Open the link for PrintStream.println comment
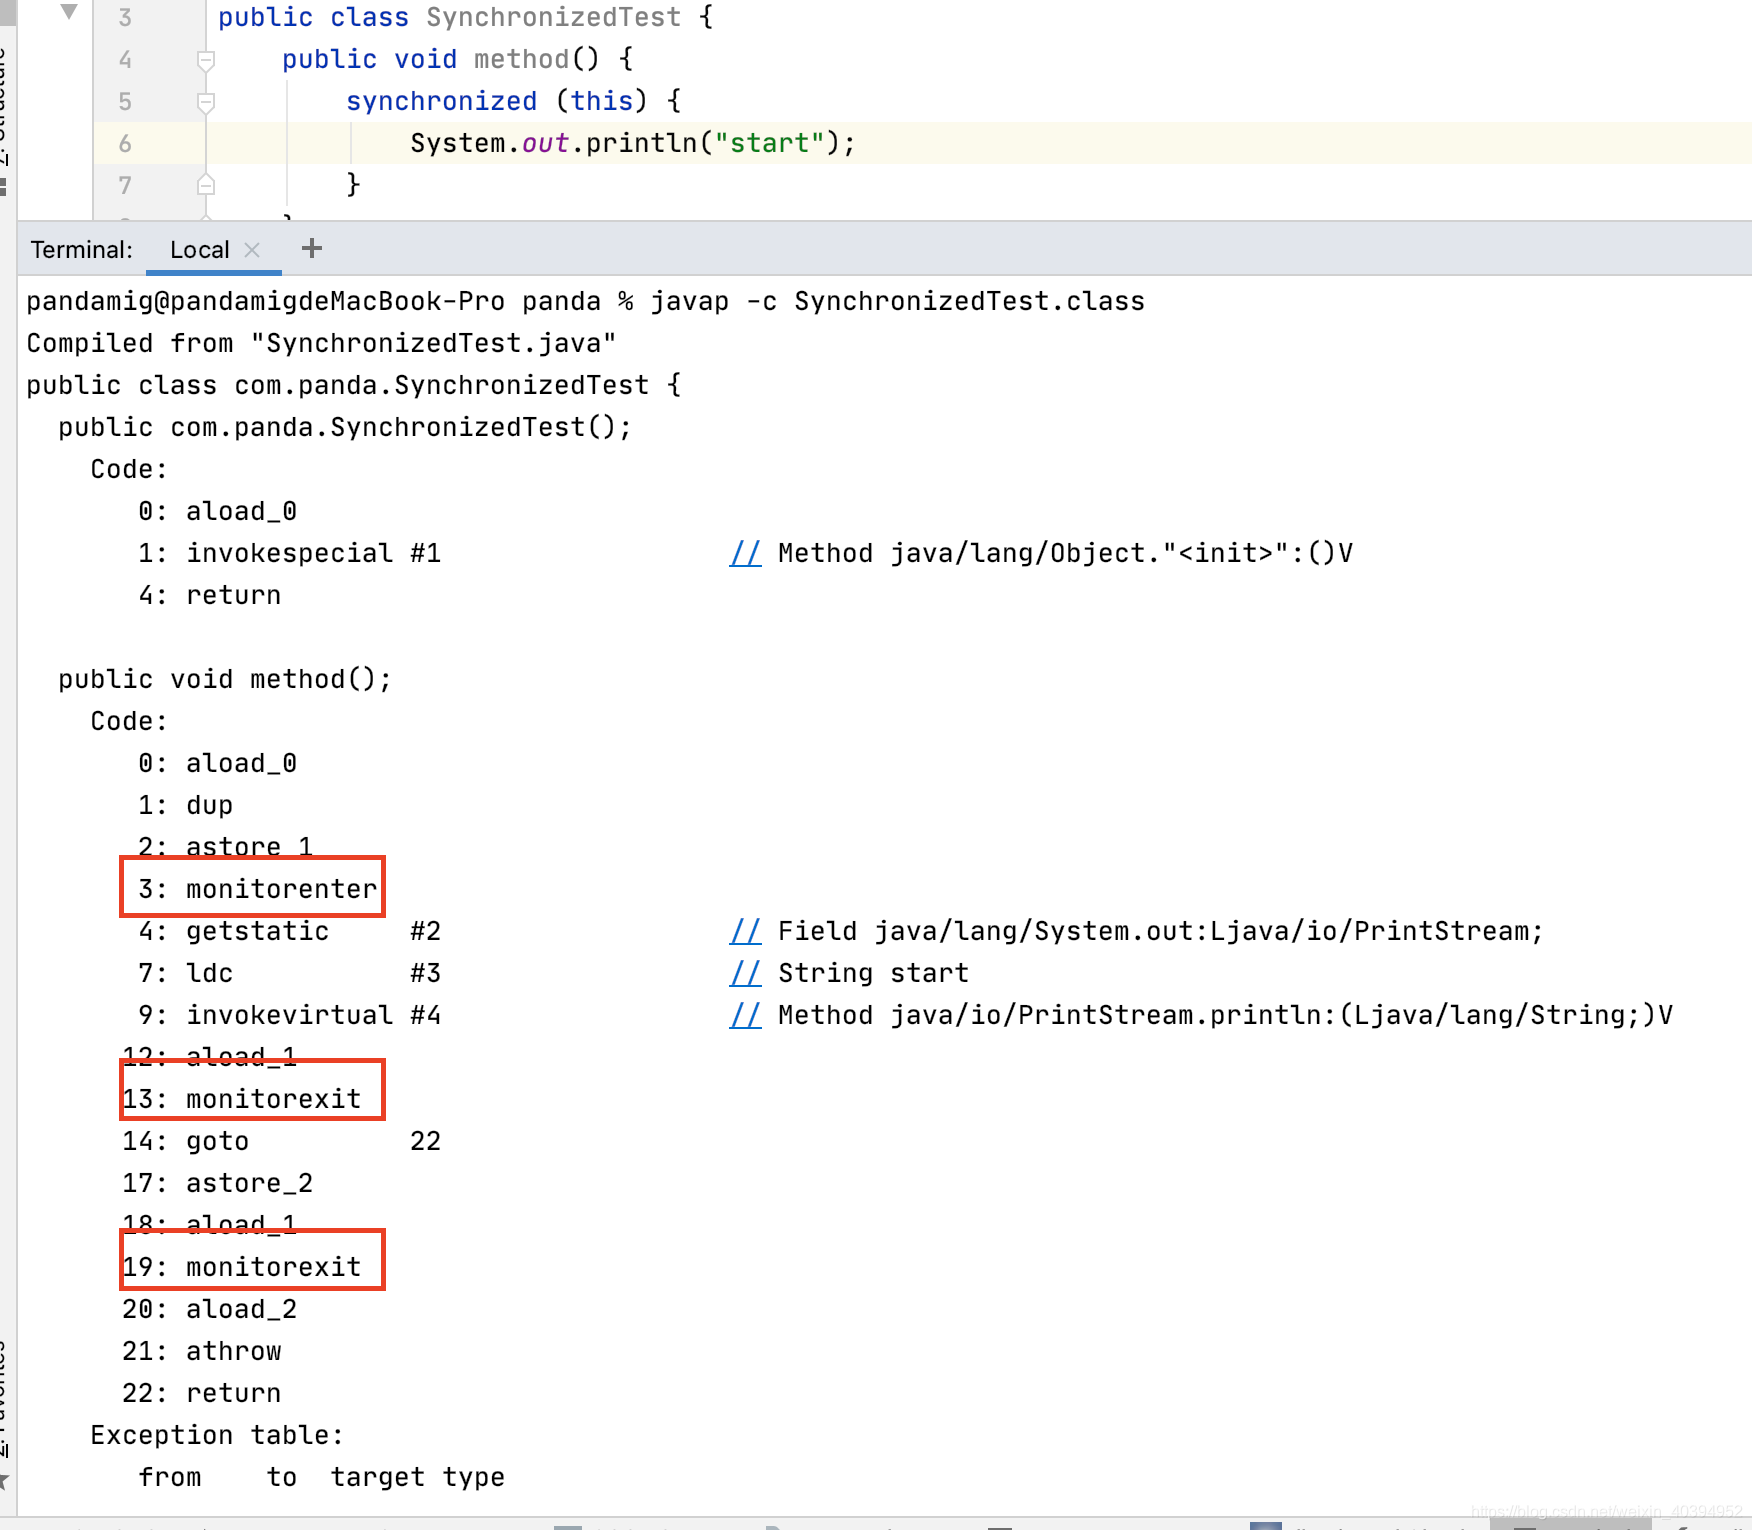Viewport: 1752px width, 1530px height. pyautogui.click(x=745, y=1015)
